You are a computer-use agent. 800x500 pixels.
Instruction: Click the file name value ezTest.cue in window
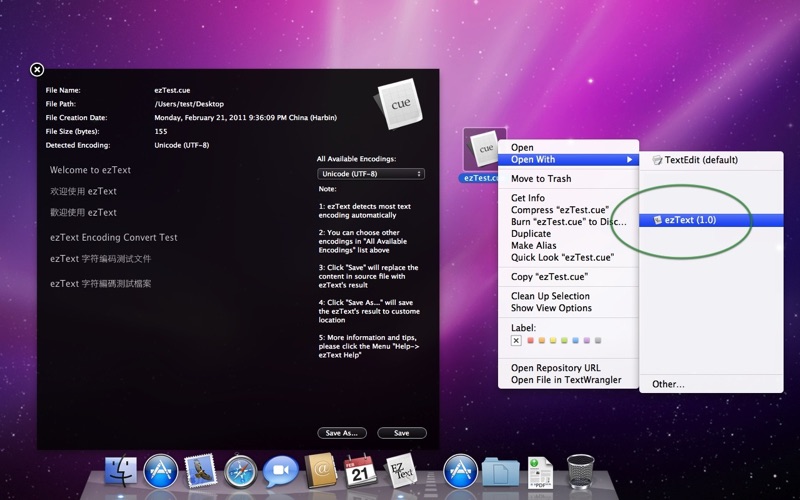[x=172, y=90]
